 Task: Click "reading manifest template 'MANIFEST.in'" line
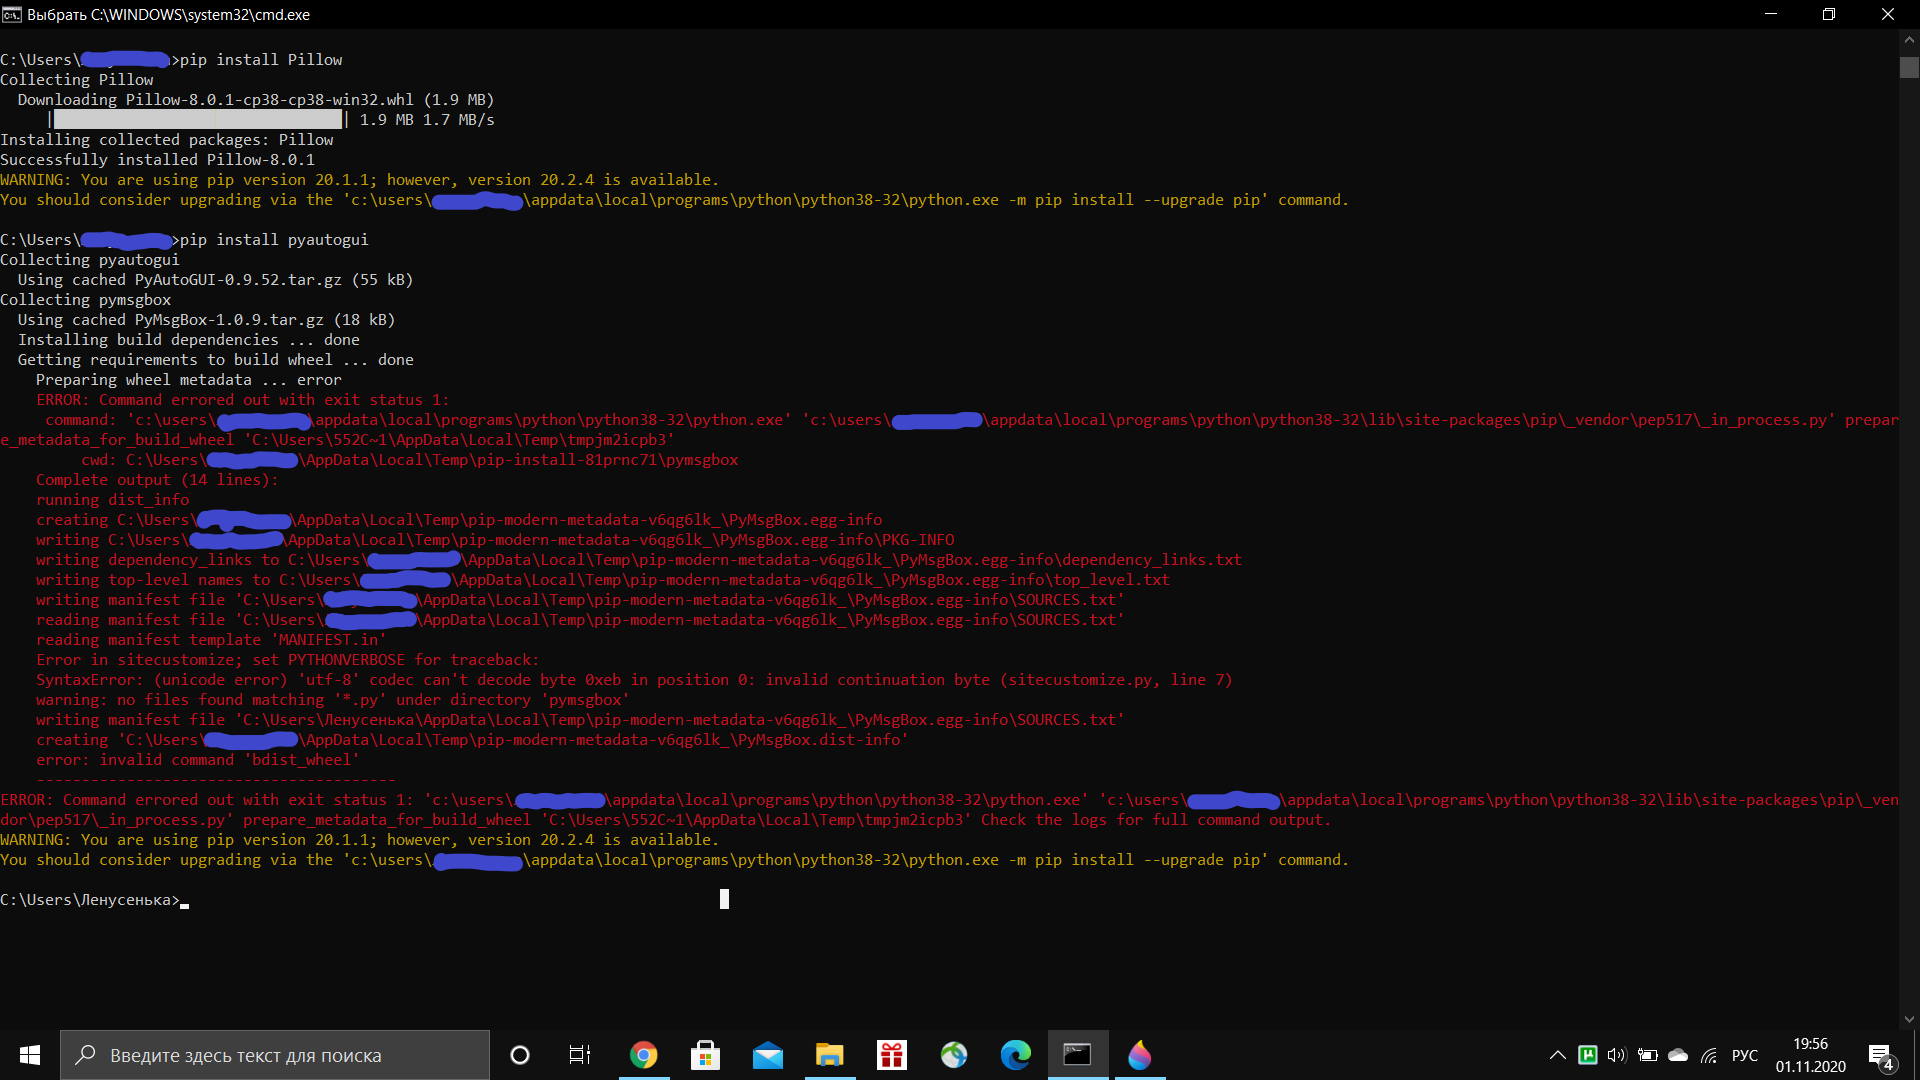(211, 640)
